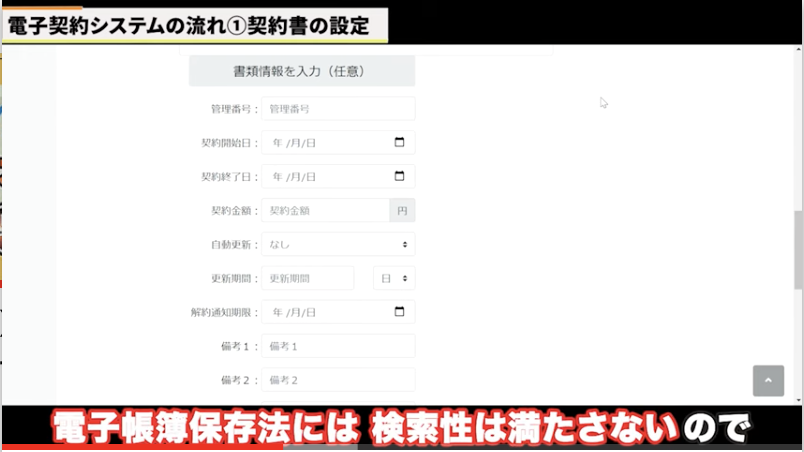Click the 備考2 text field
This screenshot has height=452, width=804.
tap(338, 380)
